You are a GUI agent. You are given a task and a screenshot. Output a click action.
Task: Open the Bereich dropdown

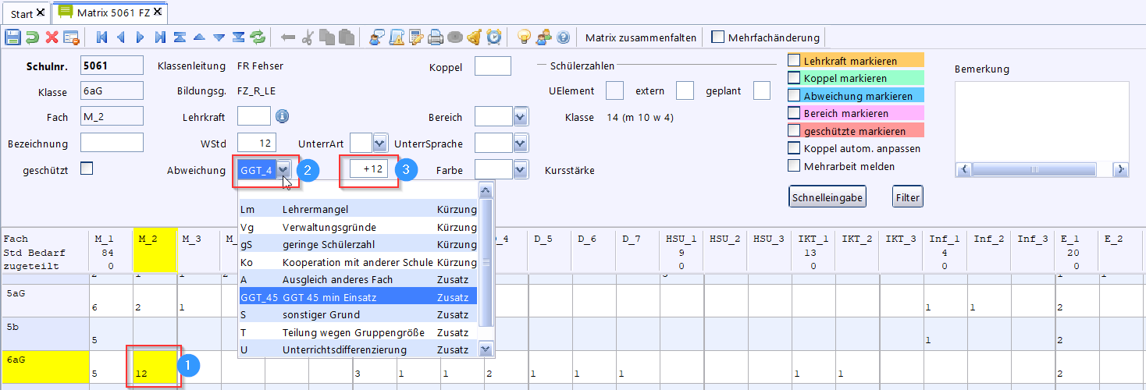pyautogui.click(x=520, y=117)
